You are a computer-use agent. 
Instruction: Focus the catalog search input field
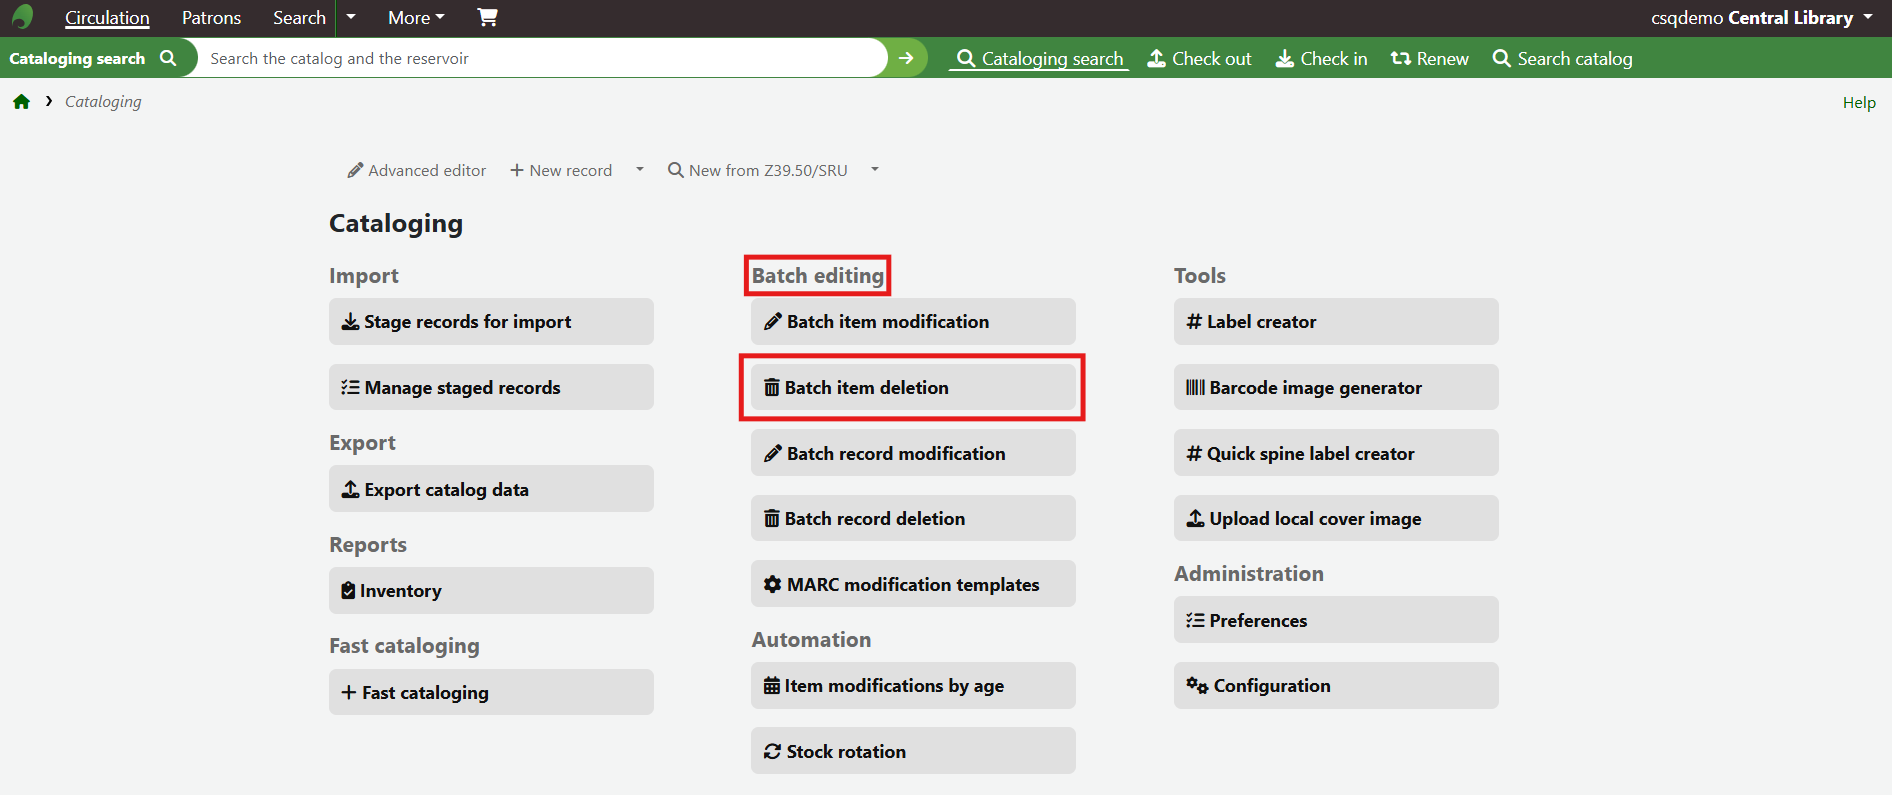point(540,58)
